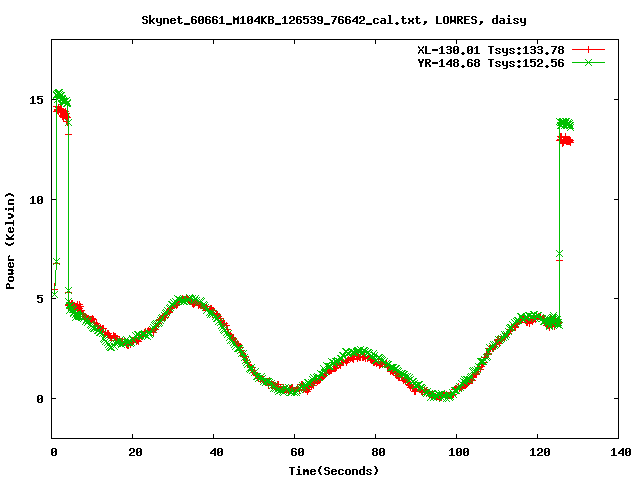Click x-axis tick label 80
This screenshot has height=480, width=640.
click(x=378, y=452)
